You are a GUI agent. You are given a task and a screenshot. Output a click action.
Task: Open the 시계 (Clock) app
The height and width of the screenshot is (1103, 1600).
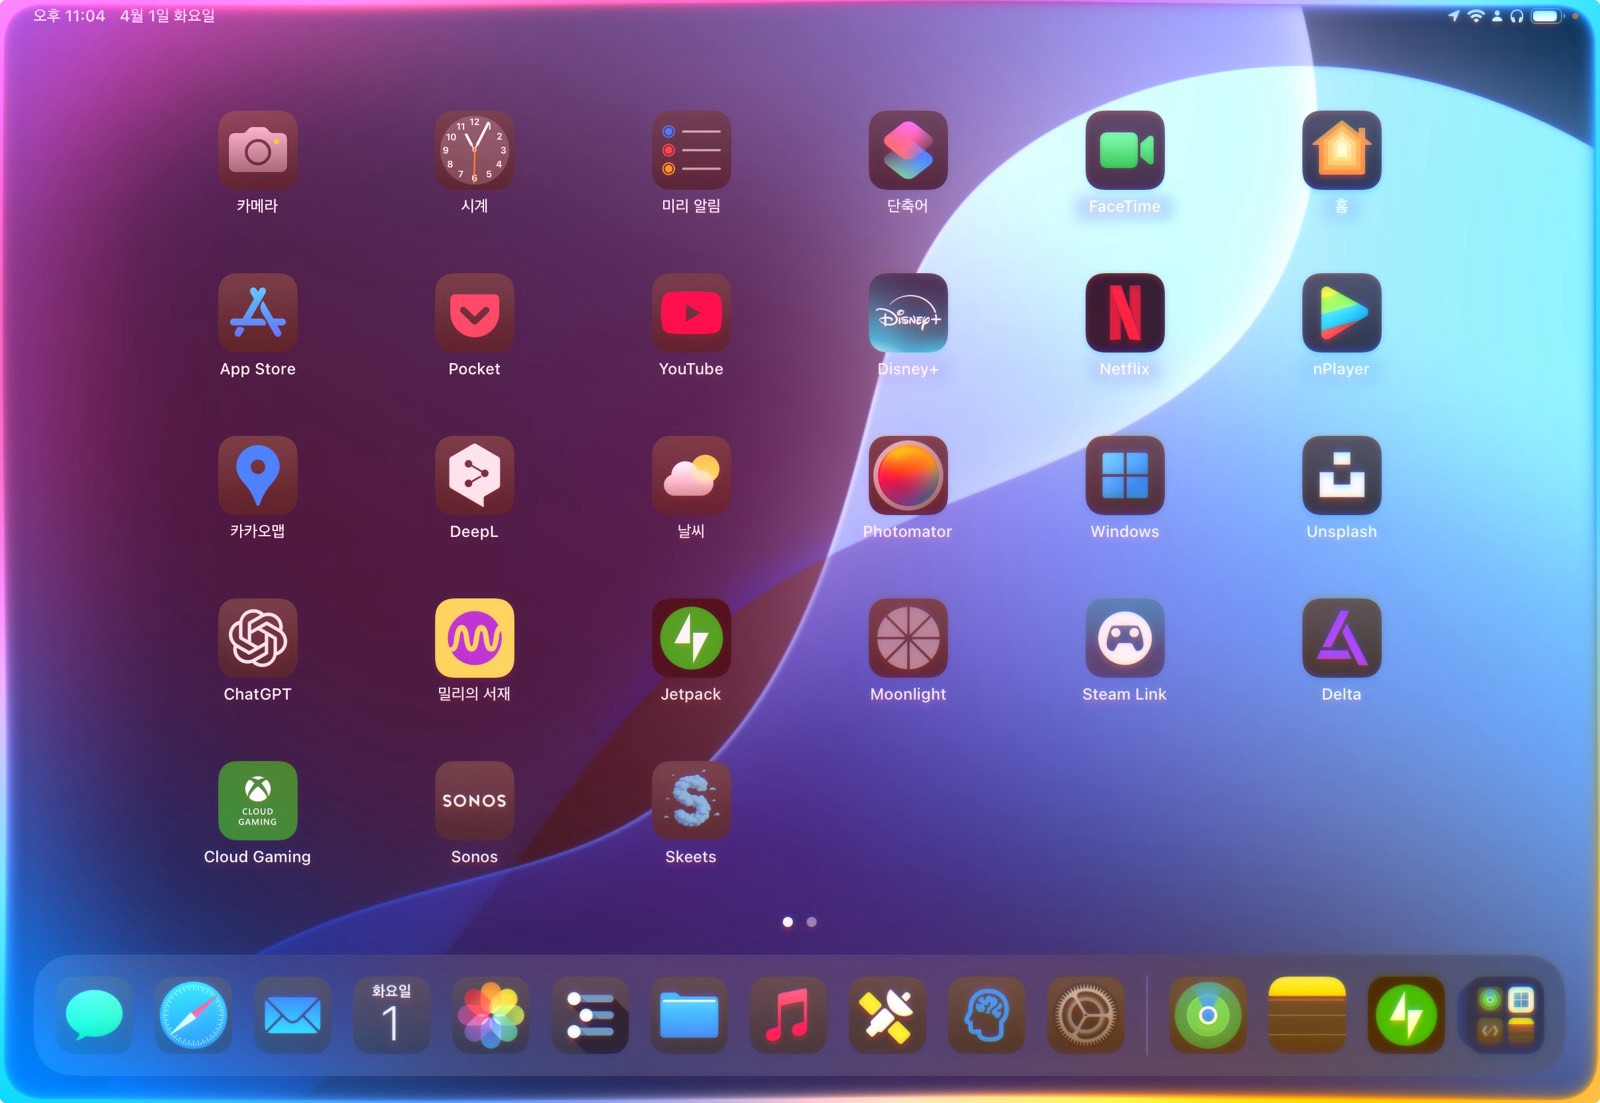474,150
